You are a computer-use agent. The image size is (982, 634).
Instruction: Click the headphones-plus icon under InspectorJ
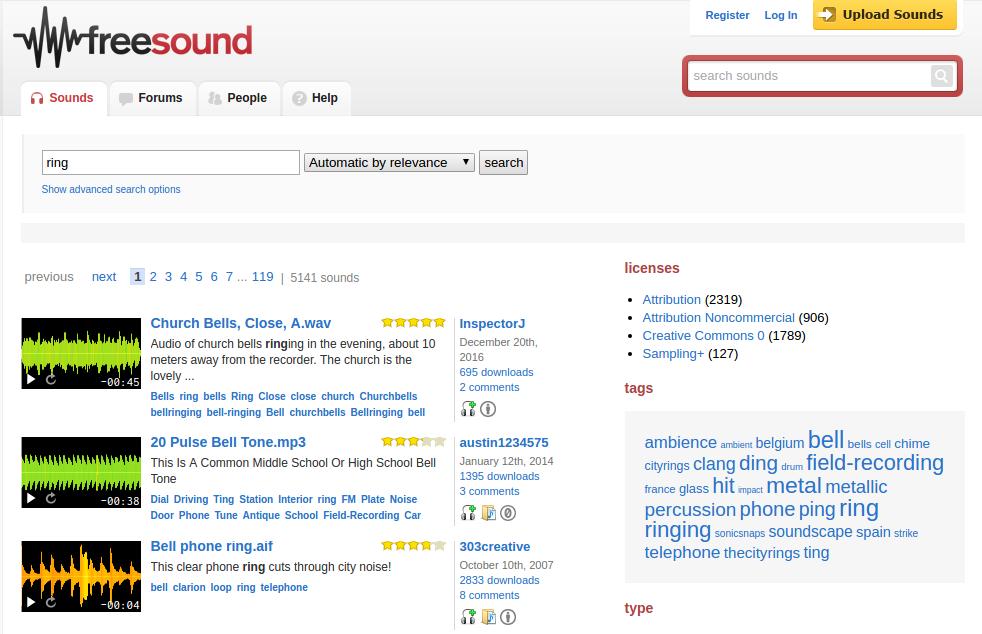468,409
